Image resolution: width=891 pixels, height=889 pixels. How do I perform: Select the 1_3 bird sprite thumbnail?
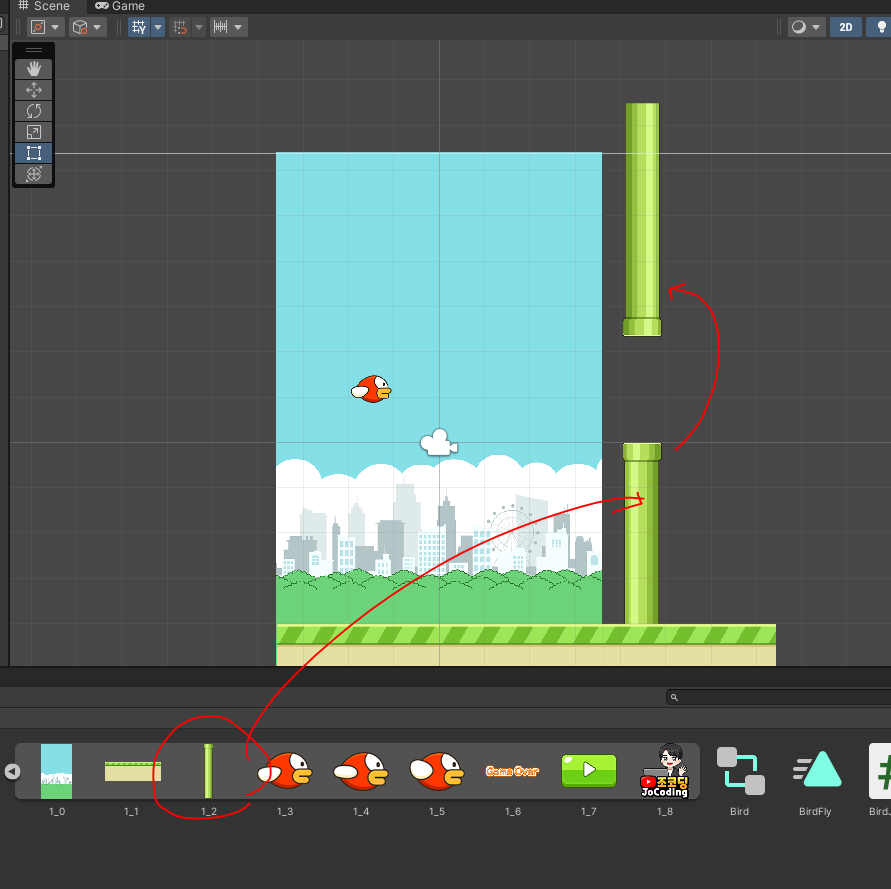[x=285, y=771]
